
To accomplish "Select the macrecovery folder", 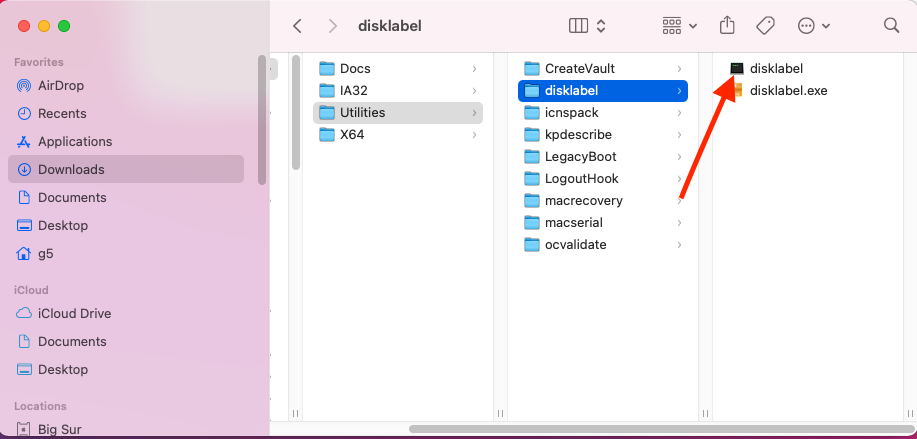I will point(603,201).
